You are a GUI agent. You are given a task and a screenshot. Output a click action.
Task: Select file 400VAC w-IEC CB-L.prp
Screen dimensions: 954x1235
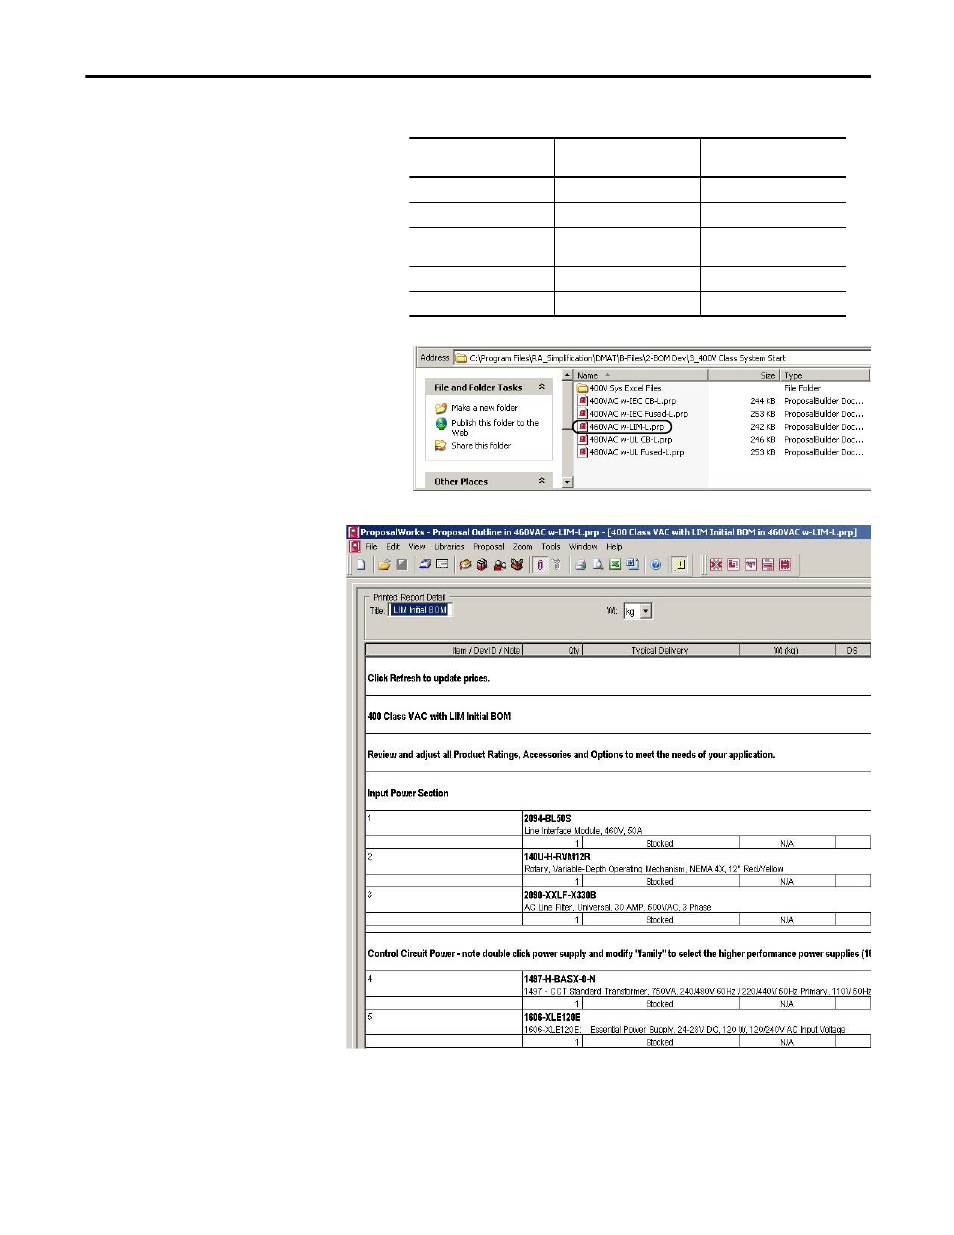point(632,401)
